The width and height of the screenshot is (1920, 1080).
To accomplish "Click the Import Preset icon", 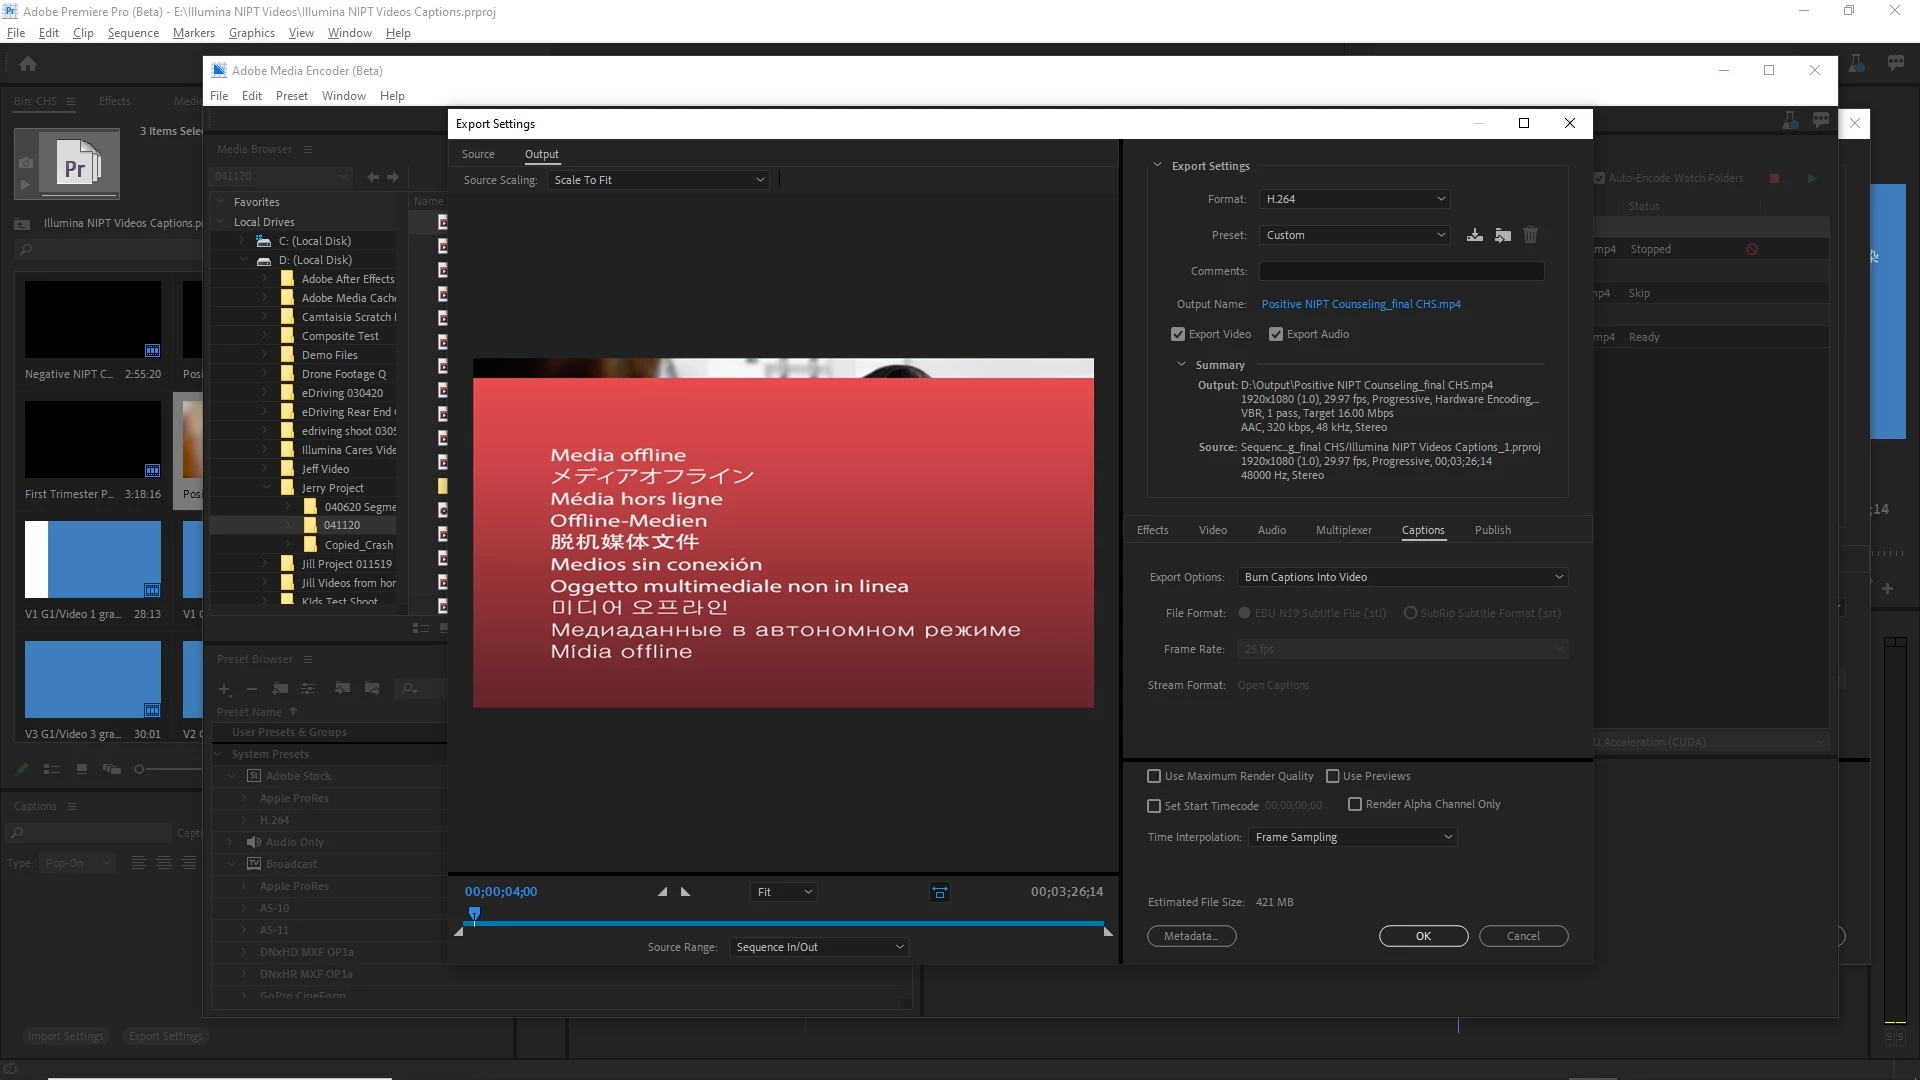I will pos(1502,235).
